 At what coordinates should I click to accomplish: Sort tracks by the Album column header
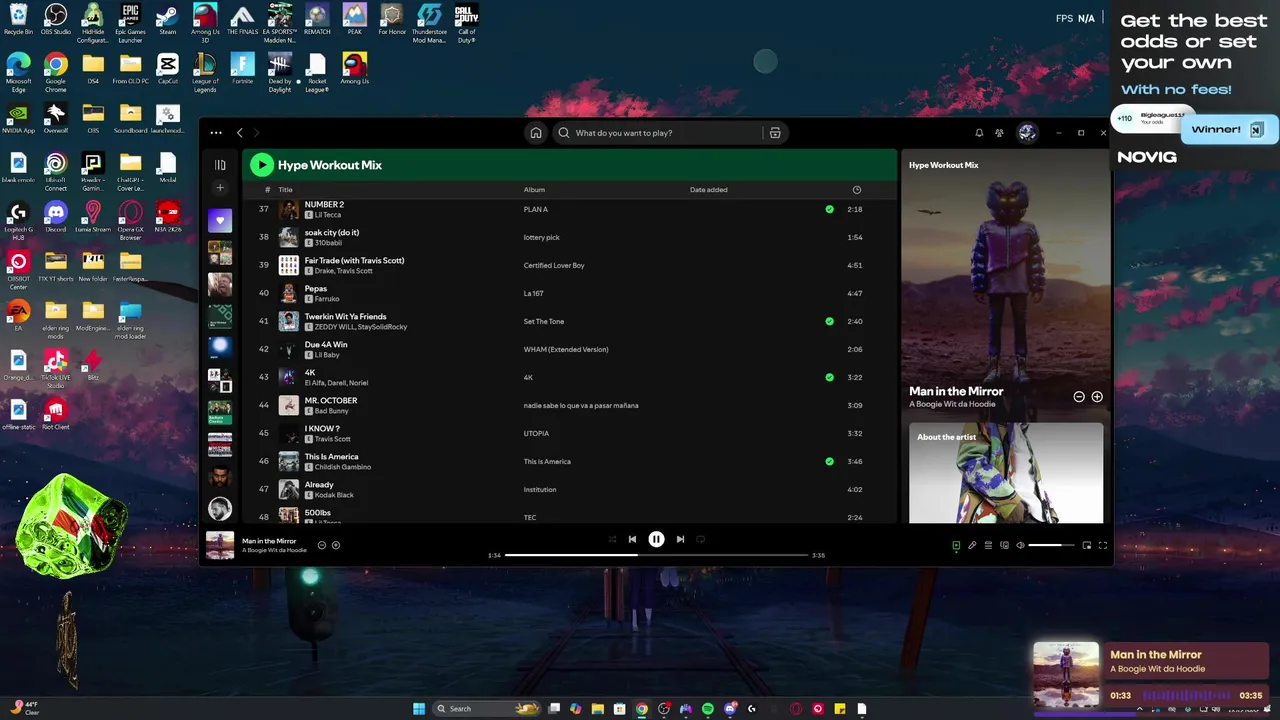coord(534,190)
